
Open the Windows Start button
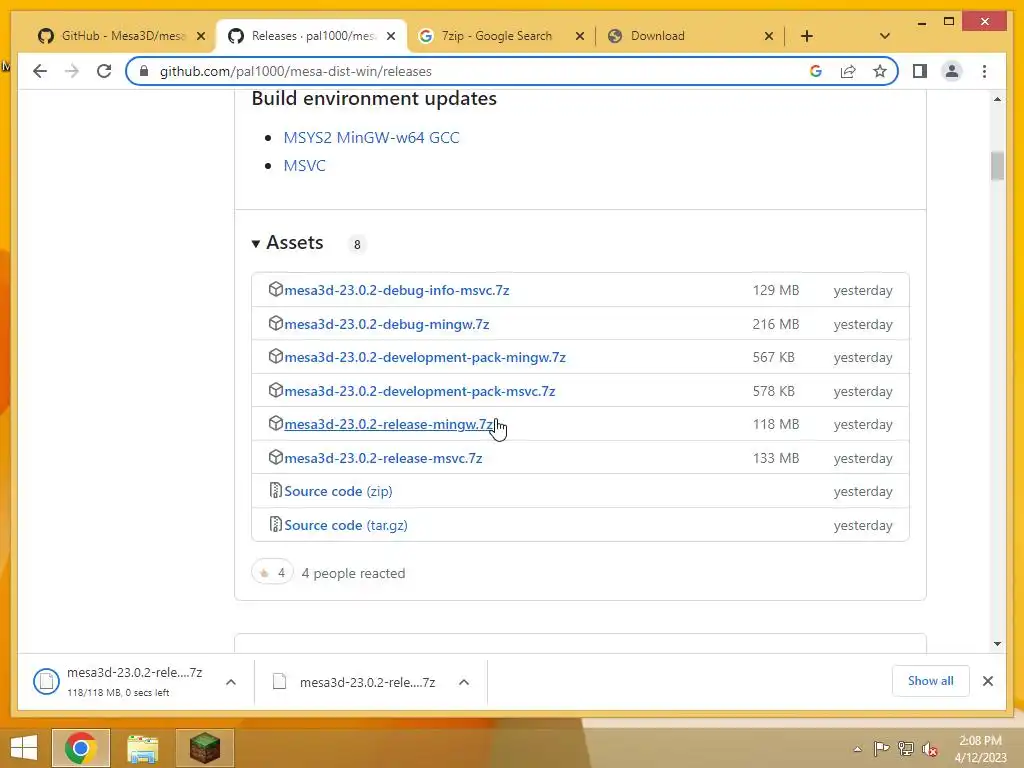coord(24,748)
